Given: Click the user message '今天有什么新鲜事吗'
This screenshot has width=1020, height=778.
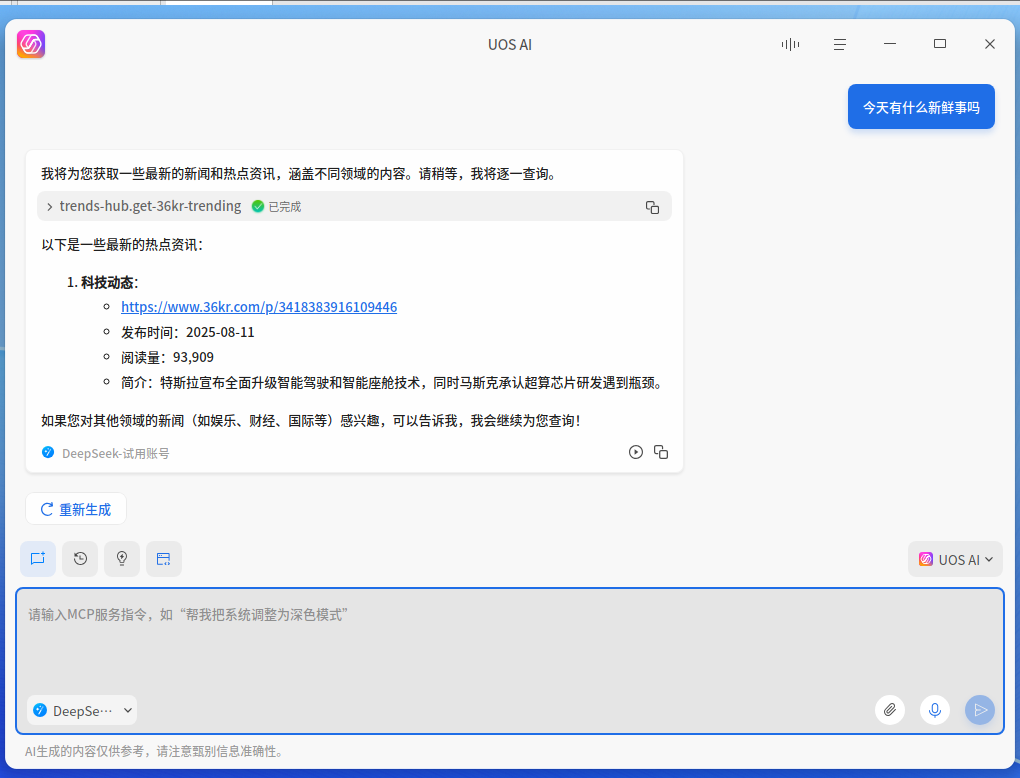Looking at the screenshot, I should (x=921, y=107).
